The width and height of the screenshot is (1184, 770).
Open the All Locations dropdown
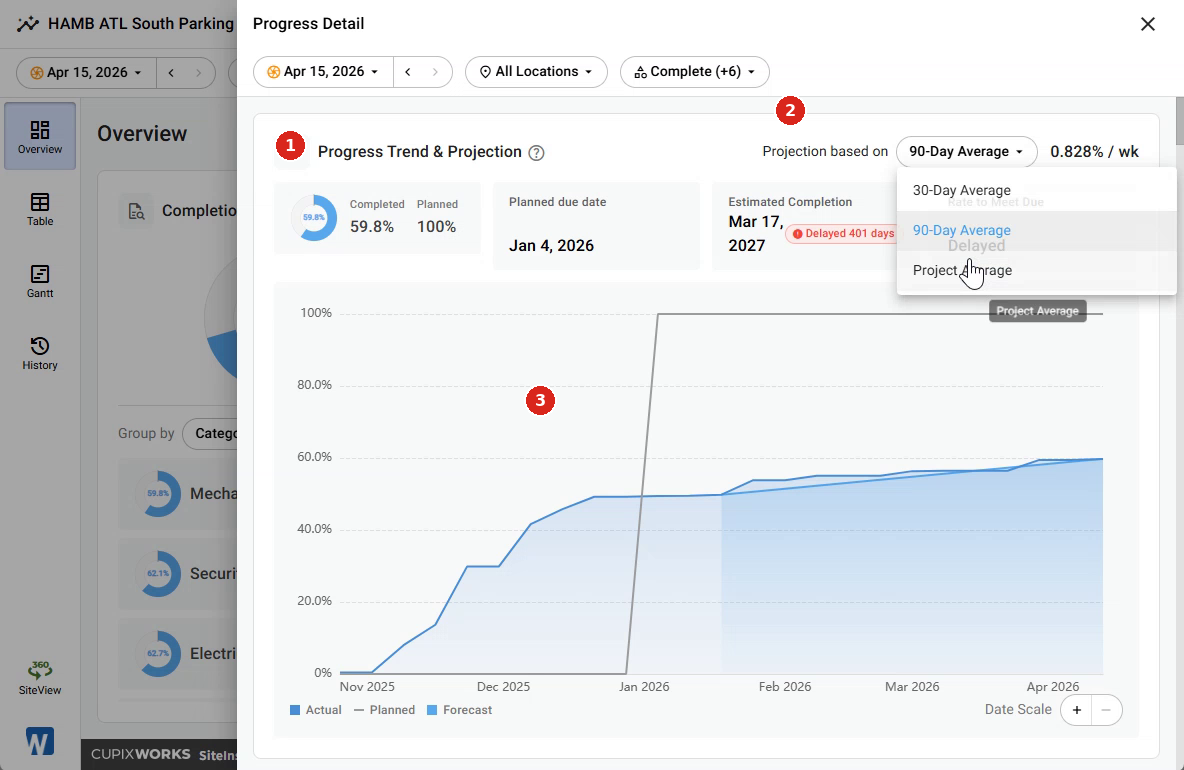(x=536, y=72)
